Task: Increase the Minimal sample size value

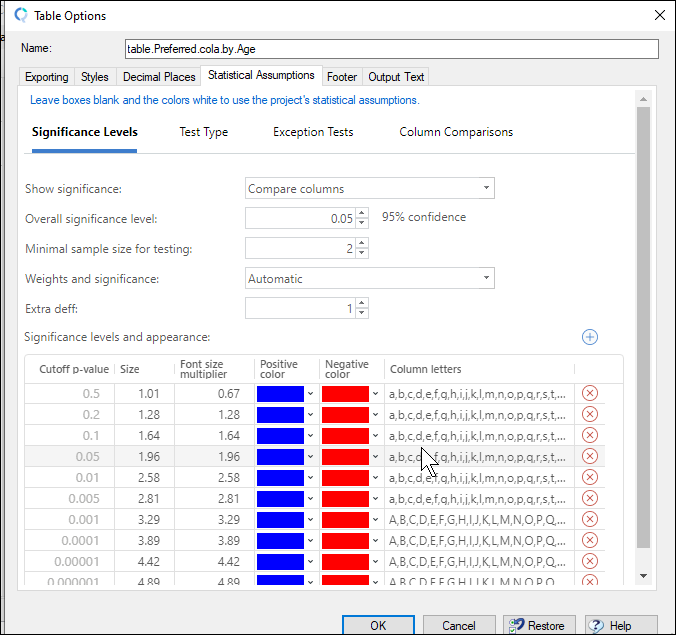Action: click(x=362, y=243)
